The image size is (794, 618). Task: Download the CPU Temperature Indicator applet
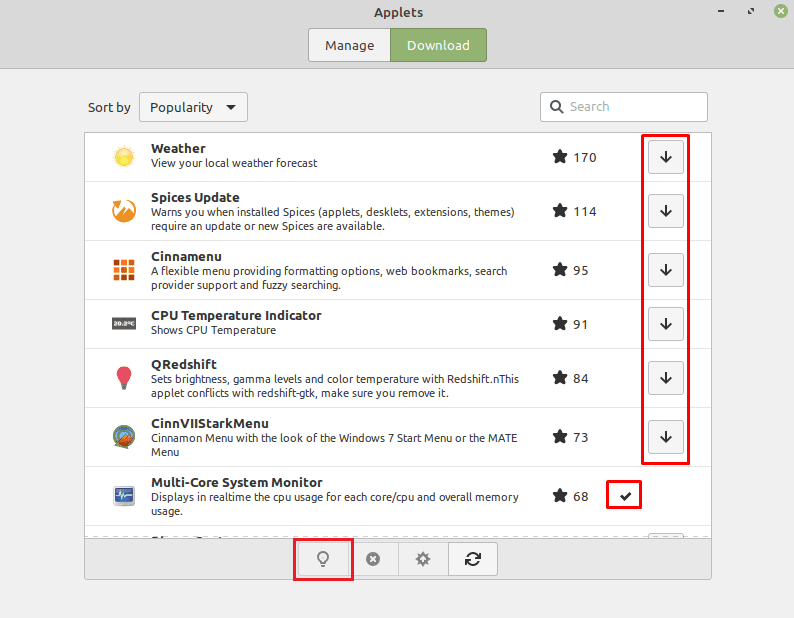coord(665,324)
